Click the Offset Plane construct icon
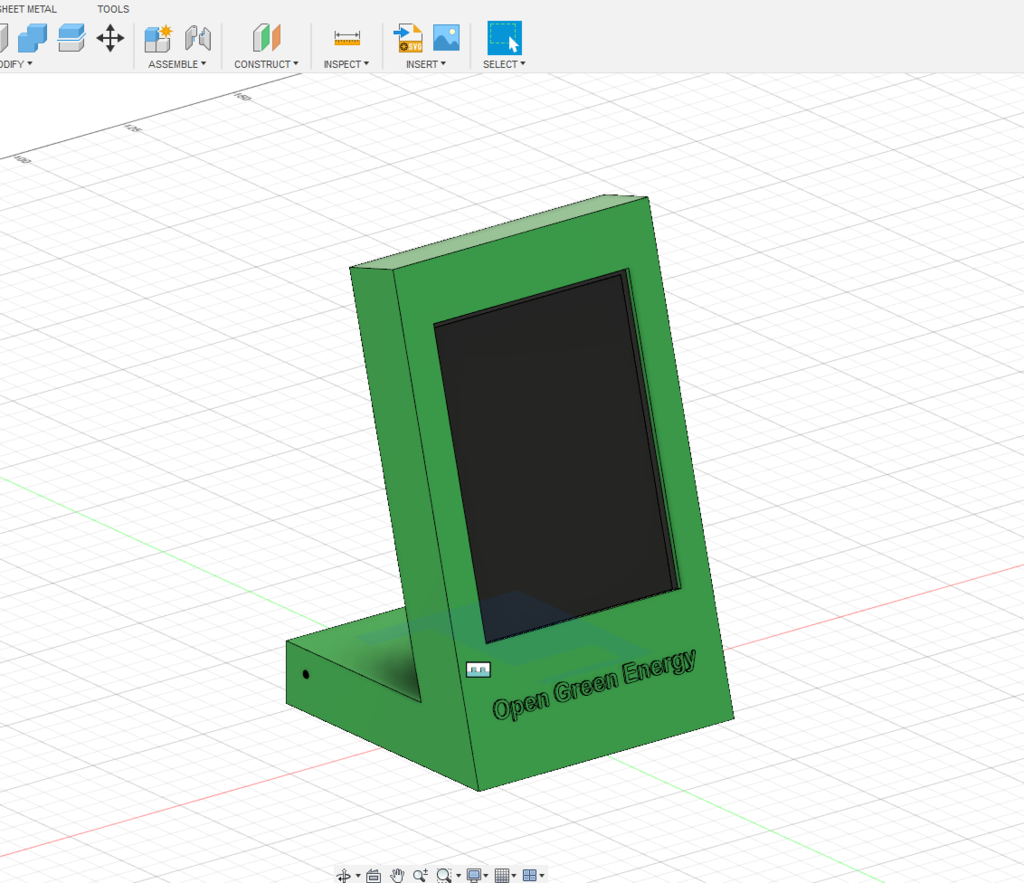1024x883 pixels. click(x=266, y=39)
